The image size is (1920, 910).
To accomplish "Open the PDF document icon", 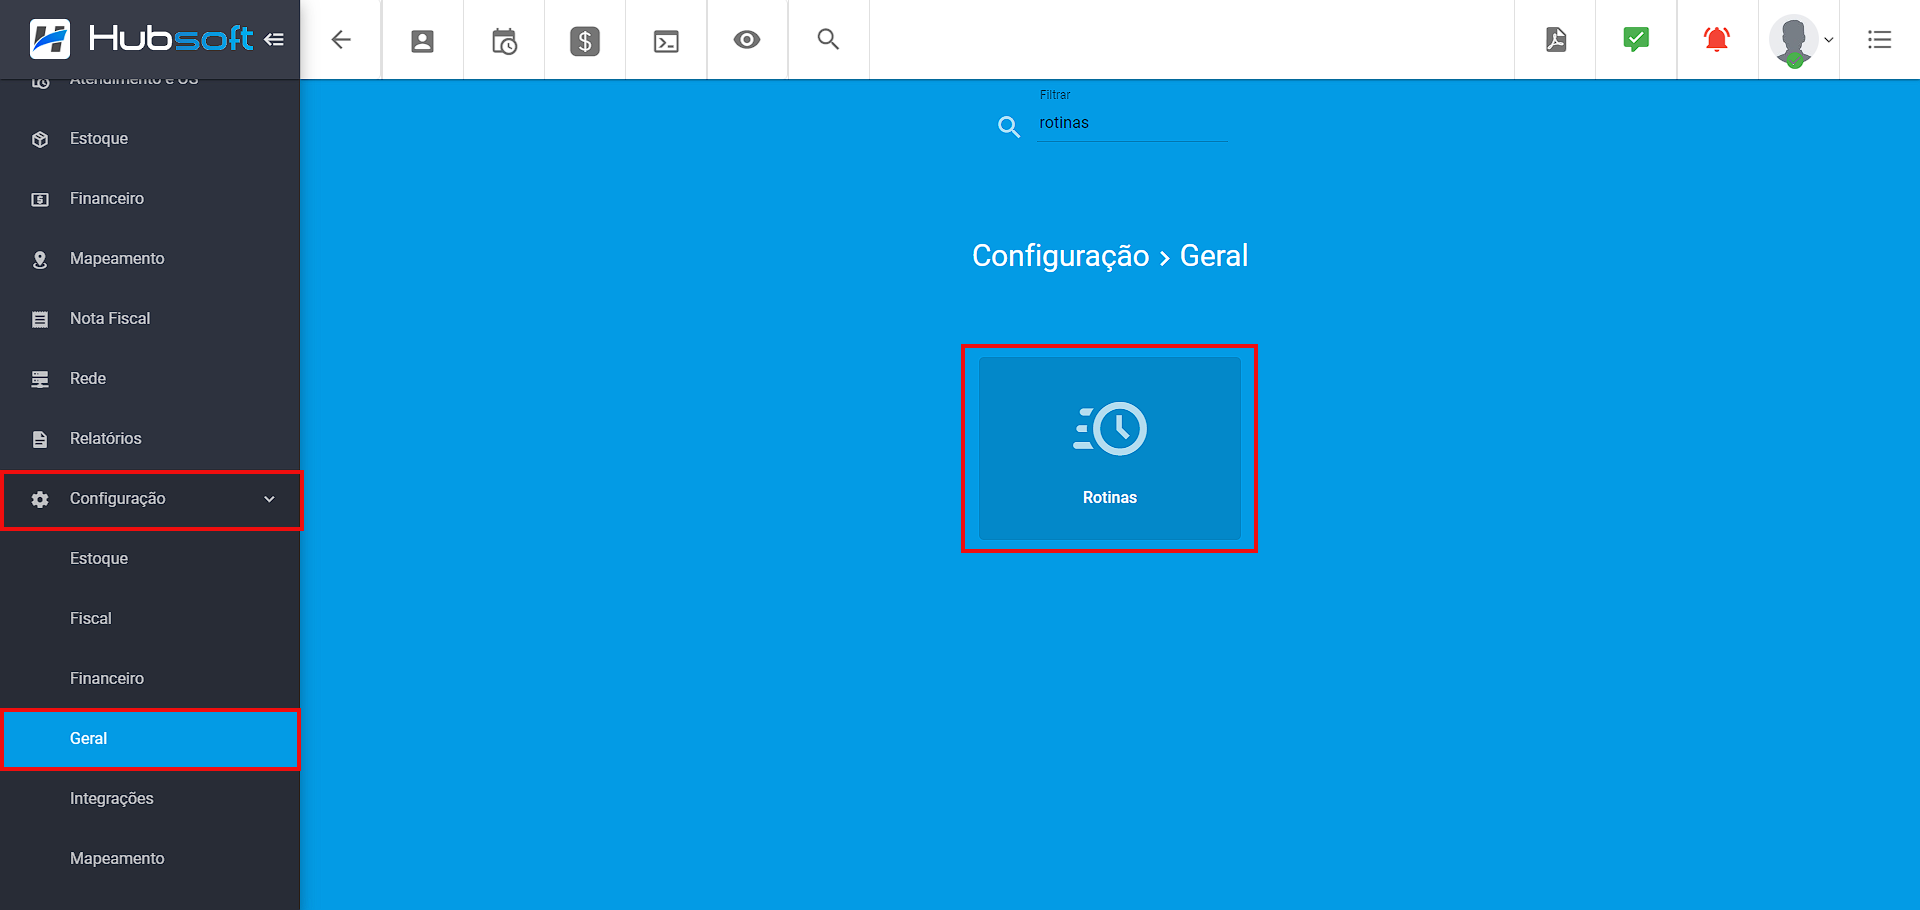I will coord(1556,40).
